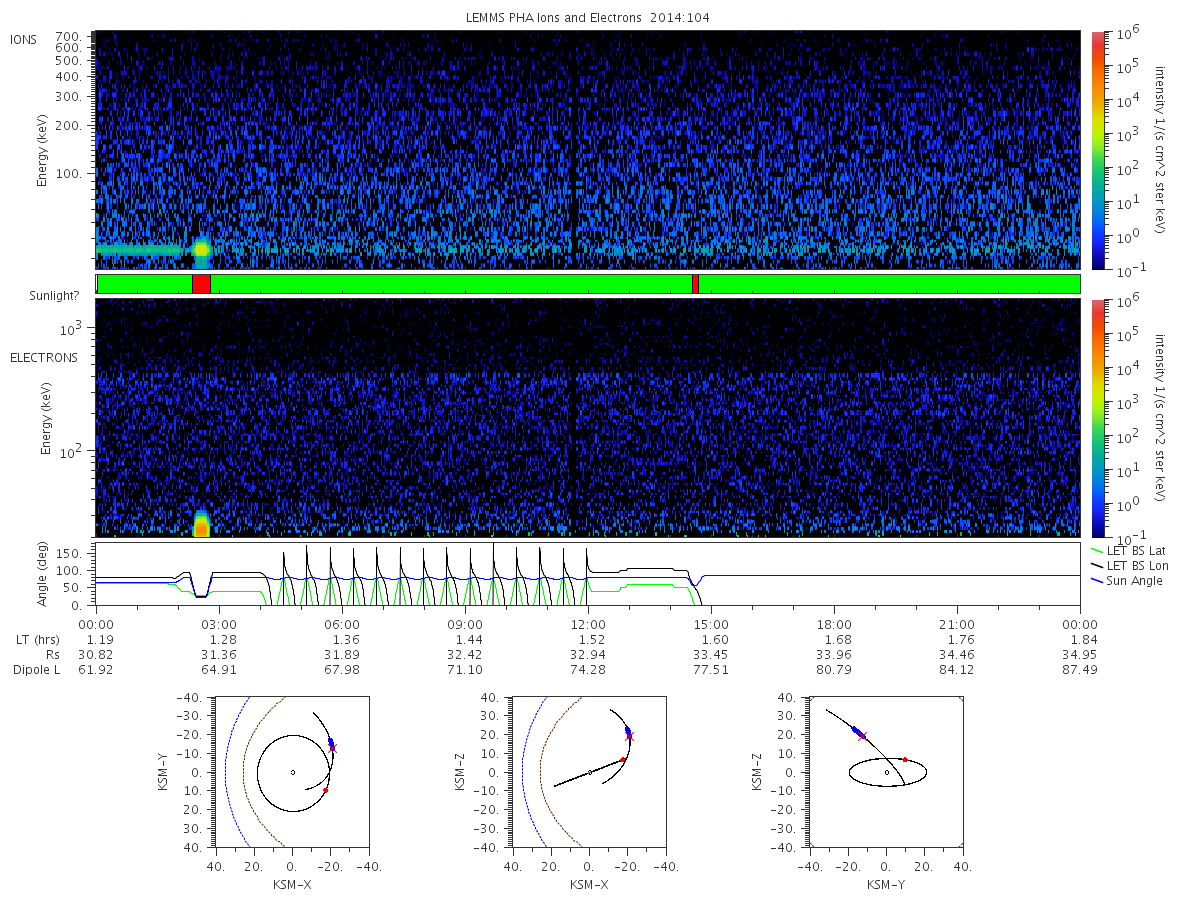
Task: Click the red X marker in the KSM-X KSM-Z plot
Action: 629,736
